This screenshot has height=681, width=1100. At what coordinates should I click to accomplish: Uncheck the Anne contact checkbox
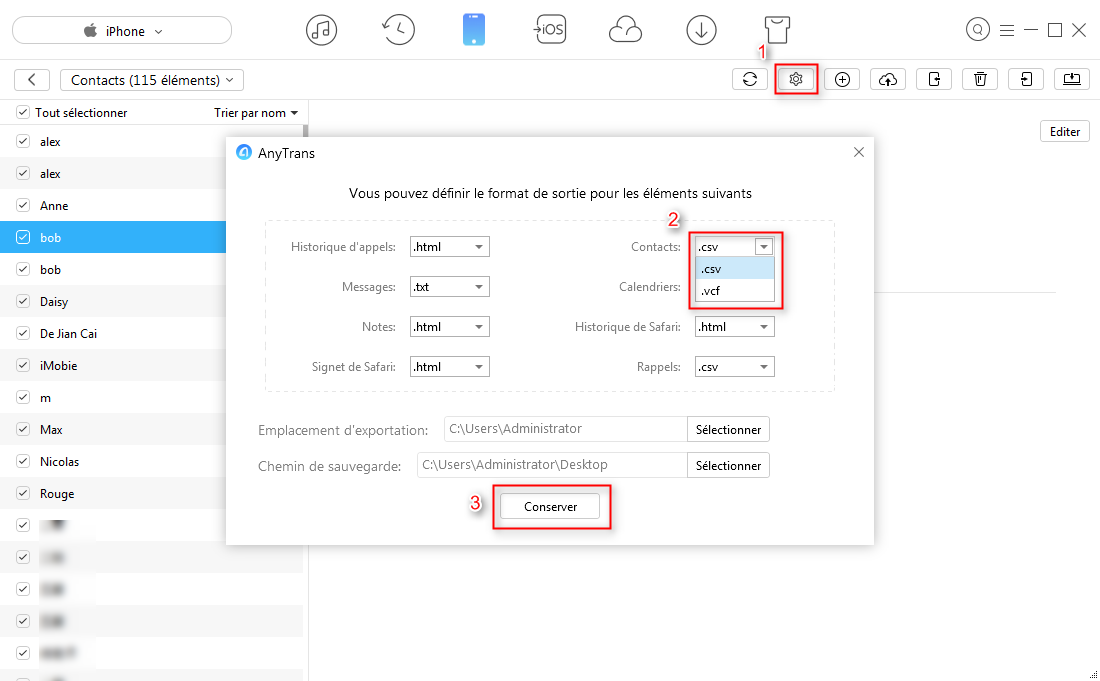tap(23, 205)
